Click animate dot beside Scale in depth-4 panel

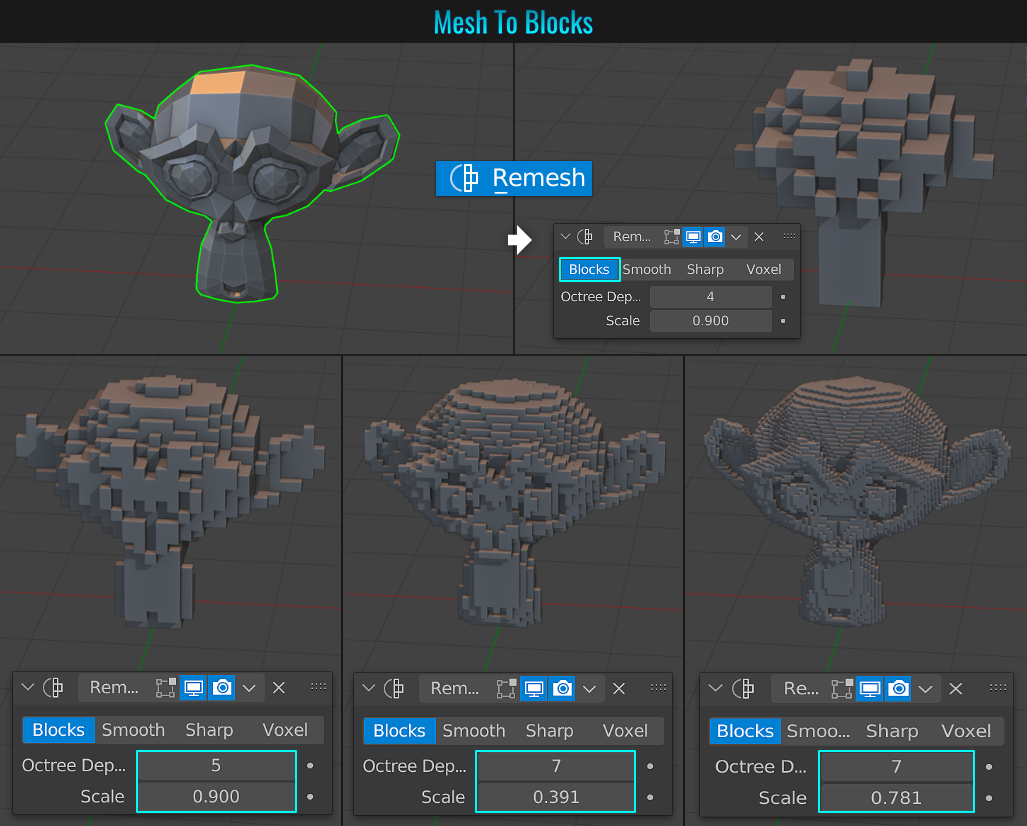[783, 321]
